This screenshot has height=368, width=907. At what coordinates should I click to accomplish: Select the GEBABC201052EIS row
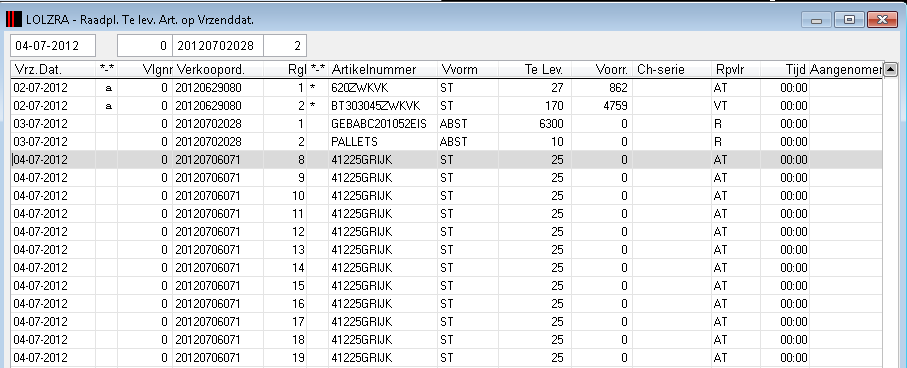(447, 124)
